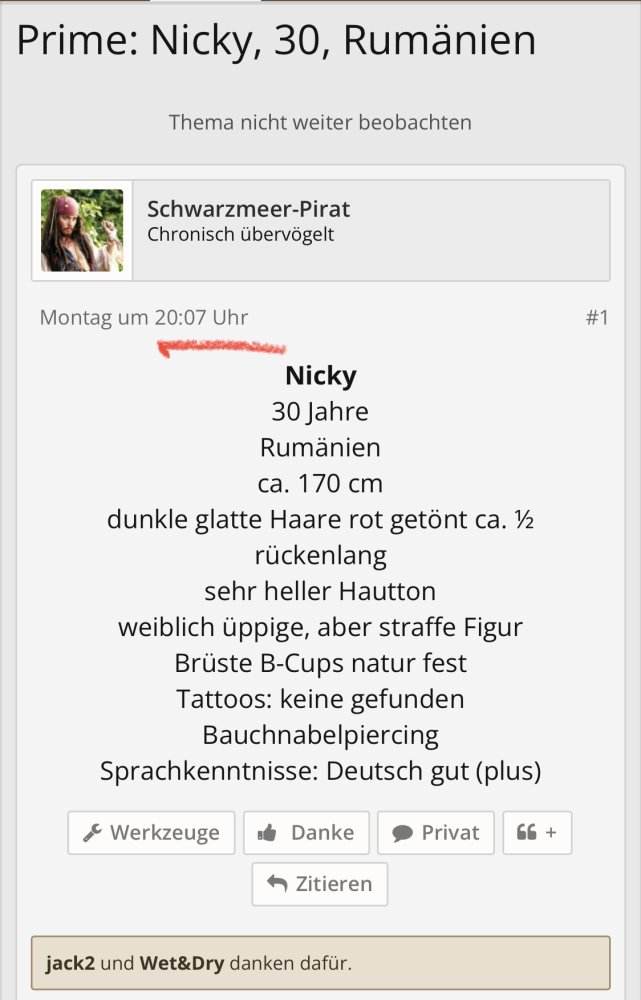Click 'Thema nicht weiter beobachten'

coord(320,123)
